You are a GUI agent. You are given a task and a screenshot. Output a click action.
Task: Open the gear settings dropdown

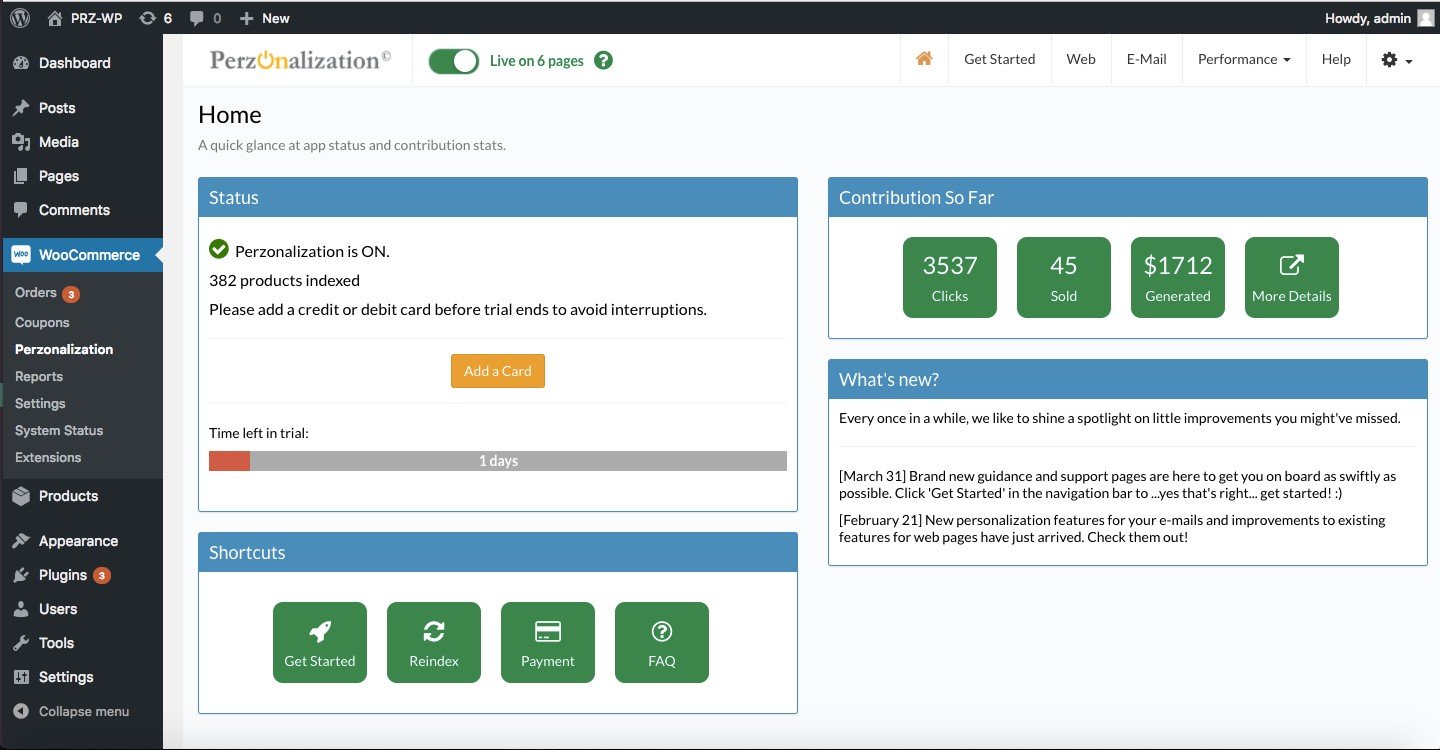tap(1397, 60)
